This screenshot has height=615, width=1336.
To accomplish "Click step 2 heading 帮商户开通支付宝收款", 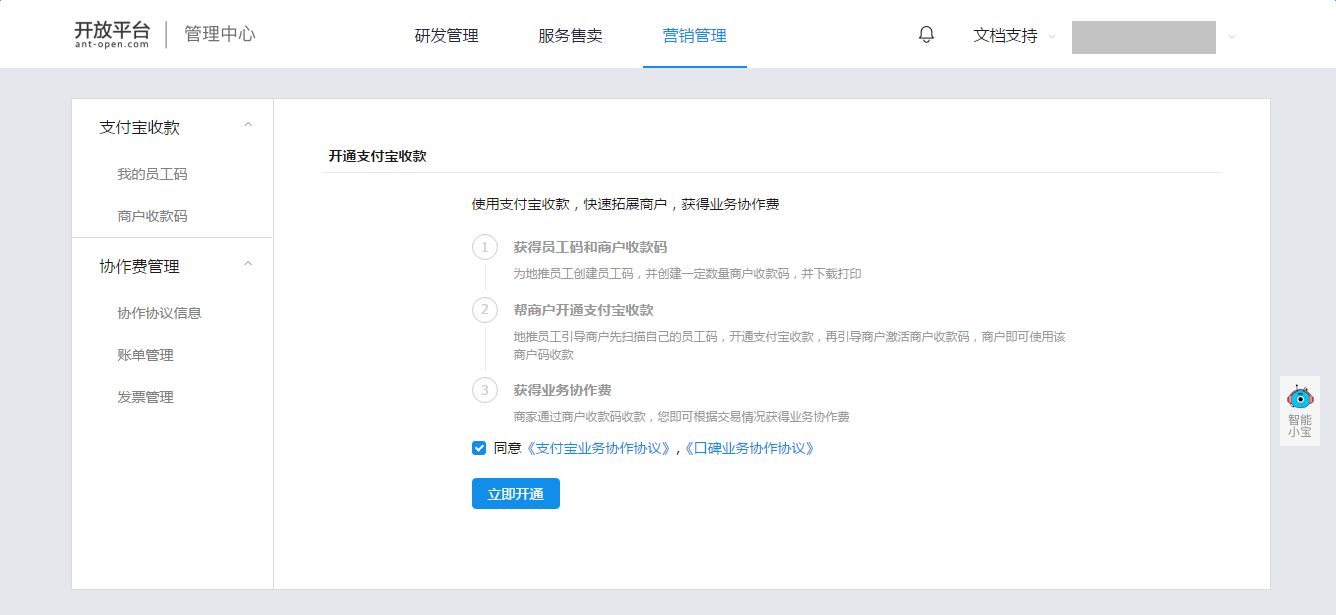I will [584, 310].
